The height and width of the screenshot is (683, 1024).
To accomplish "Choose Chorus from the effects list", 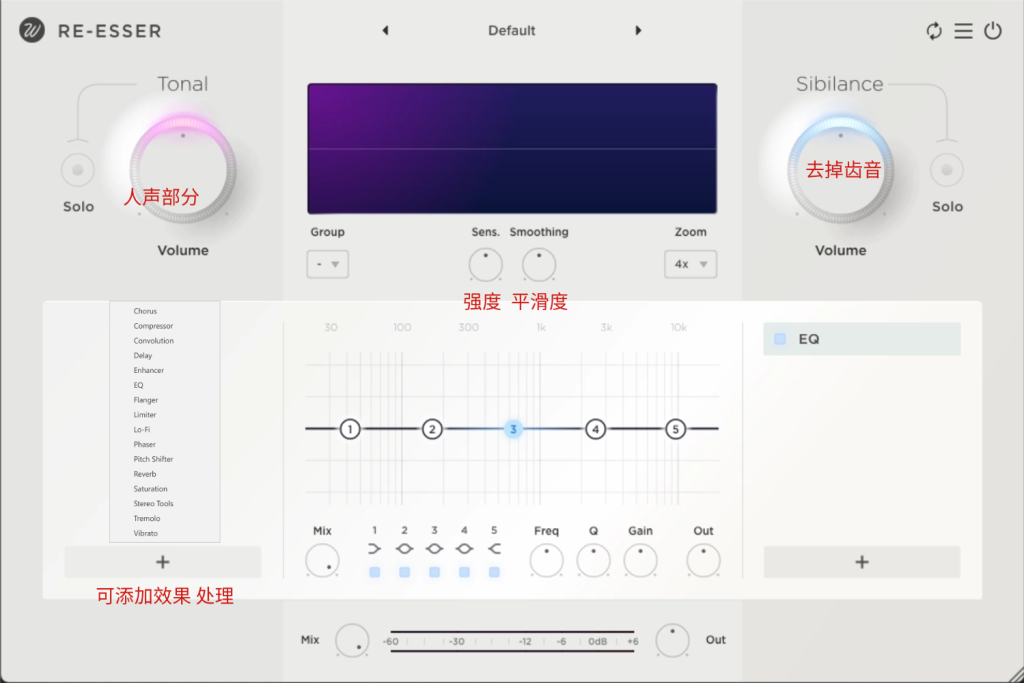I will tap(145, 311).
